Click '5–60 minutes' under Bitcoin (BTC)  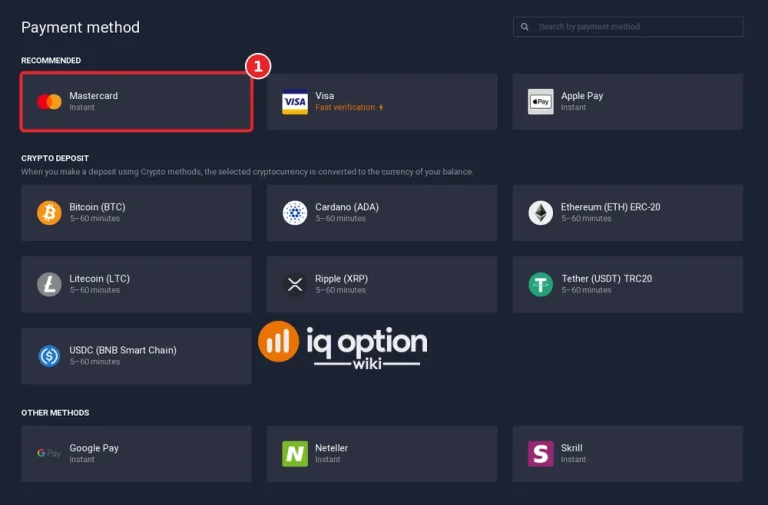click(x=95, y=218)
